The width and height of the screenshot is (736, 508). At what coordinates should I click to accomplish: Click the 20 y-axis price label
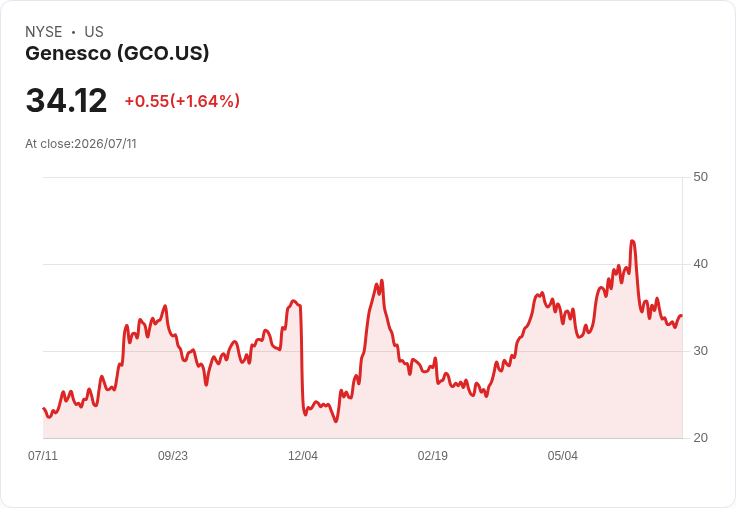point(700,438)
